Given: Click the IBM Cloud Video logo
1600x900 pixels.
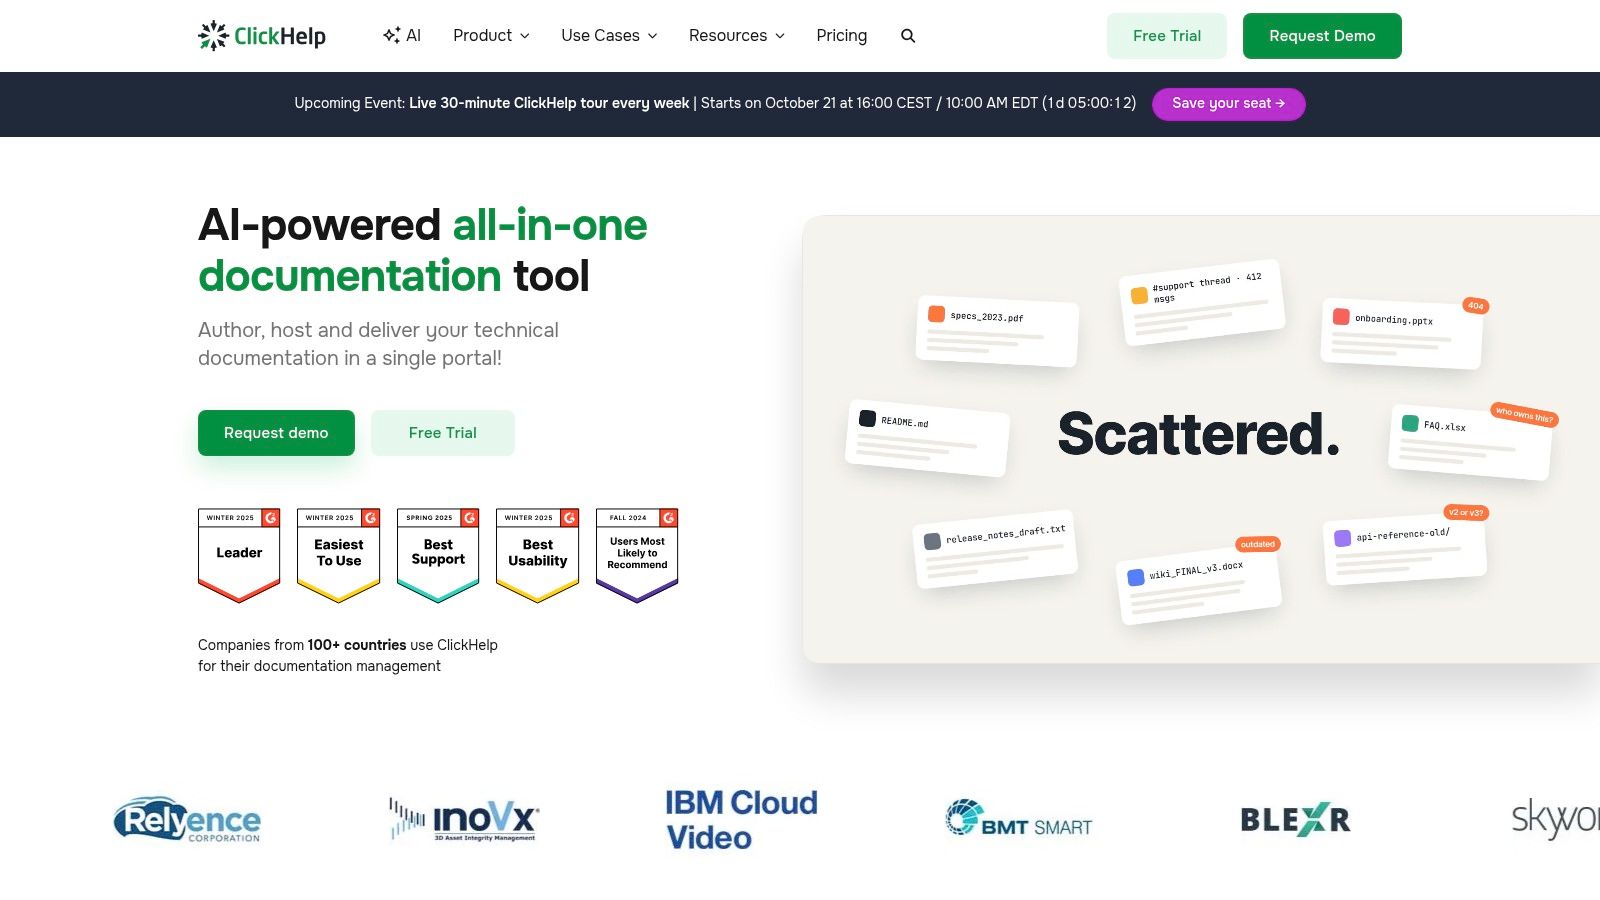Looking at the screenshot, I should click(741, 820).
